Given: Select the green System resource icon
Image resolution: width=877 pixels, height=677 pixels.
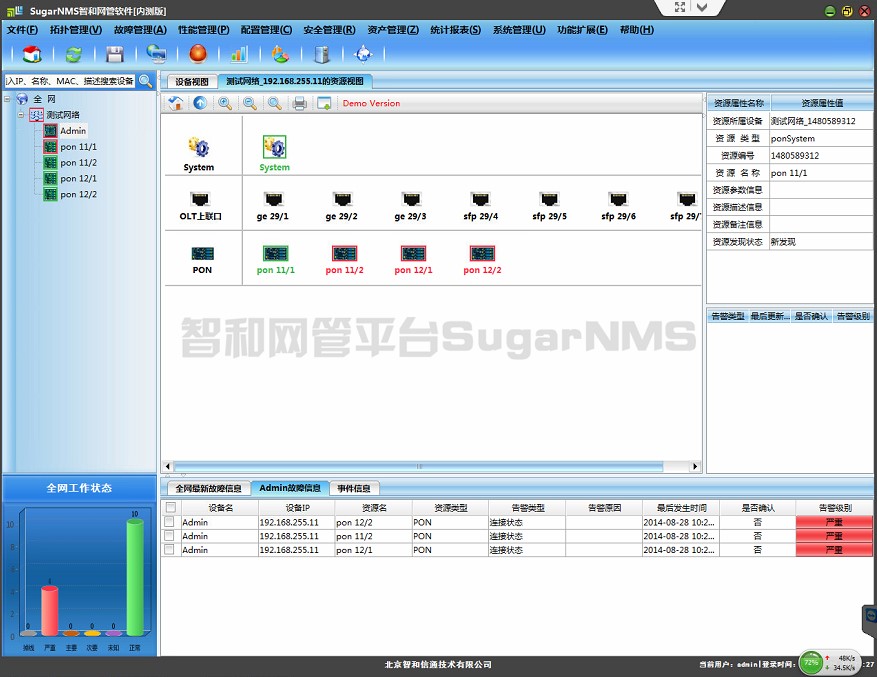Looking at the screenshot, I should pos(274,147).
